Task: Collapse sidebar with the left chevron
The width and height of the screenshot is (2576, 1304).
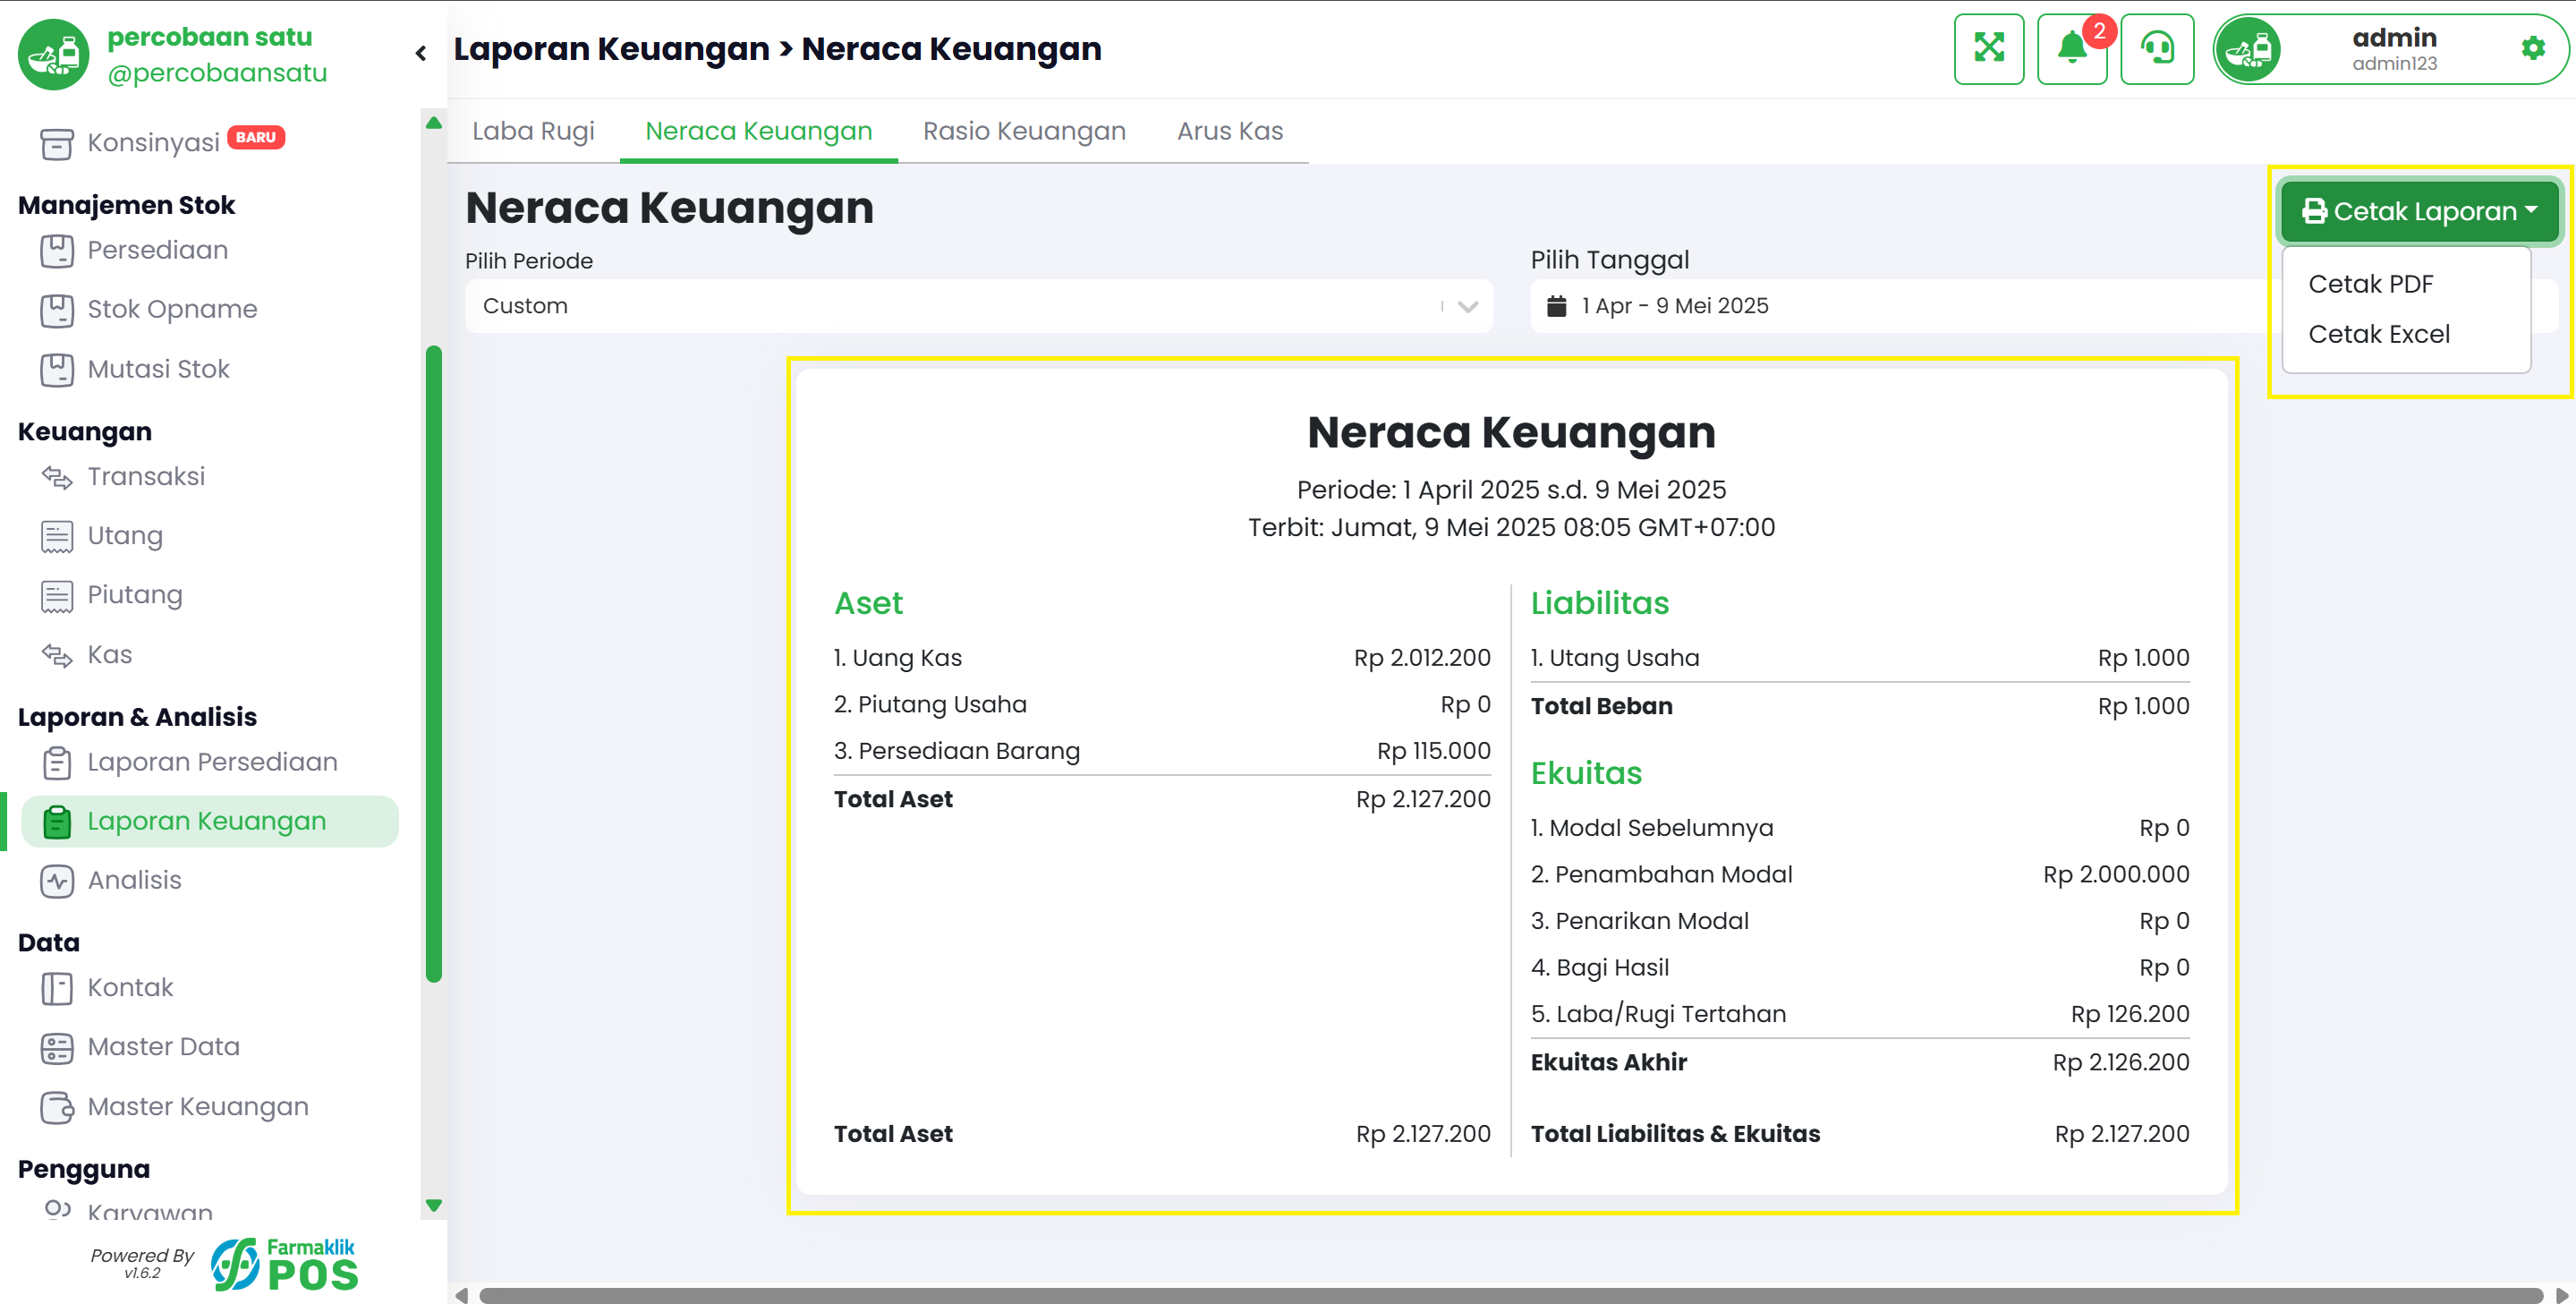Action: click(421, 53)
